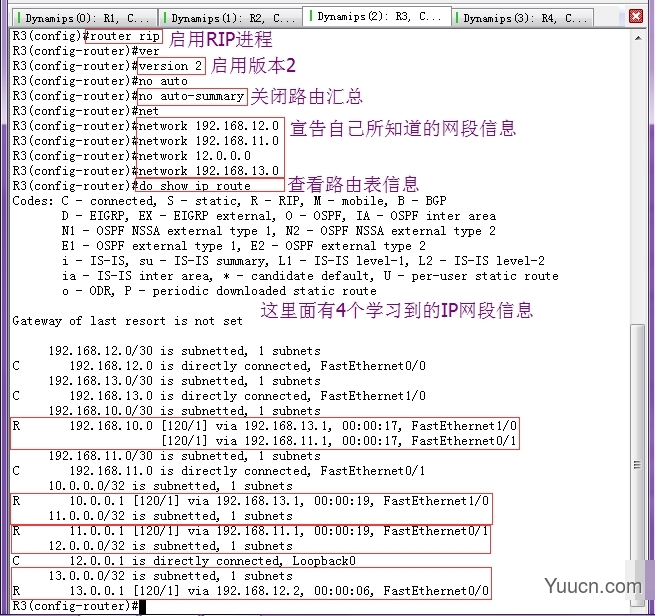Click connected route 192.168.11.0 FastEthernet0/1 line

coord(219,471)
